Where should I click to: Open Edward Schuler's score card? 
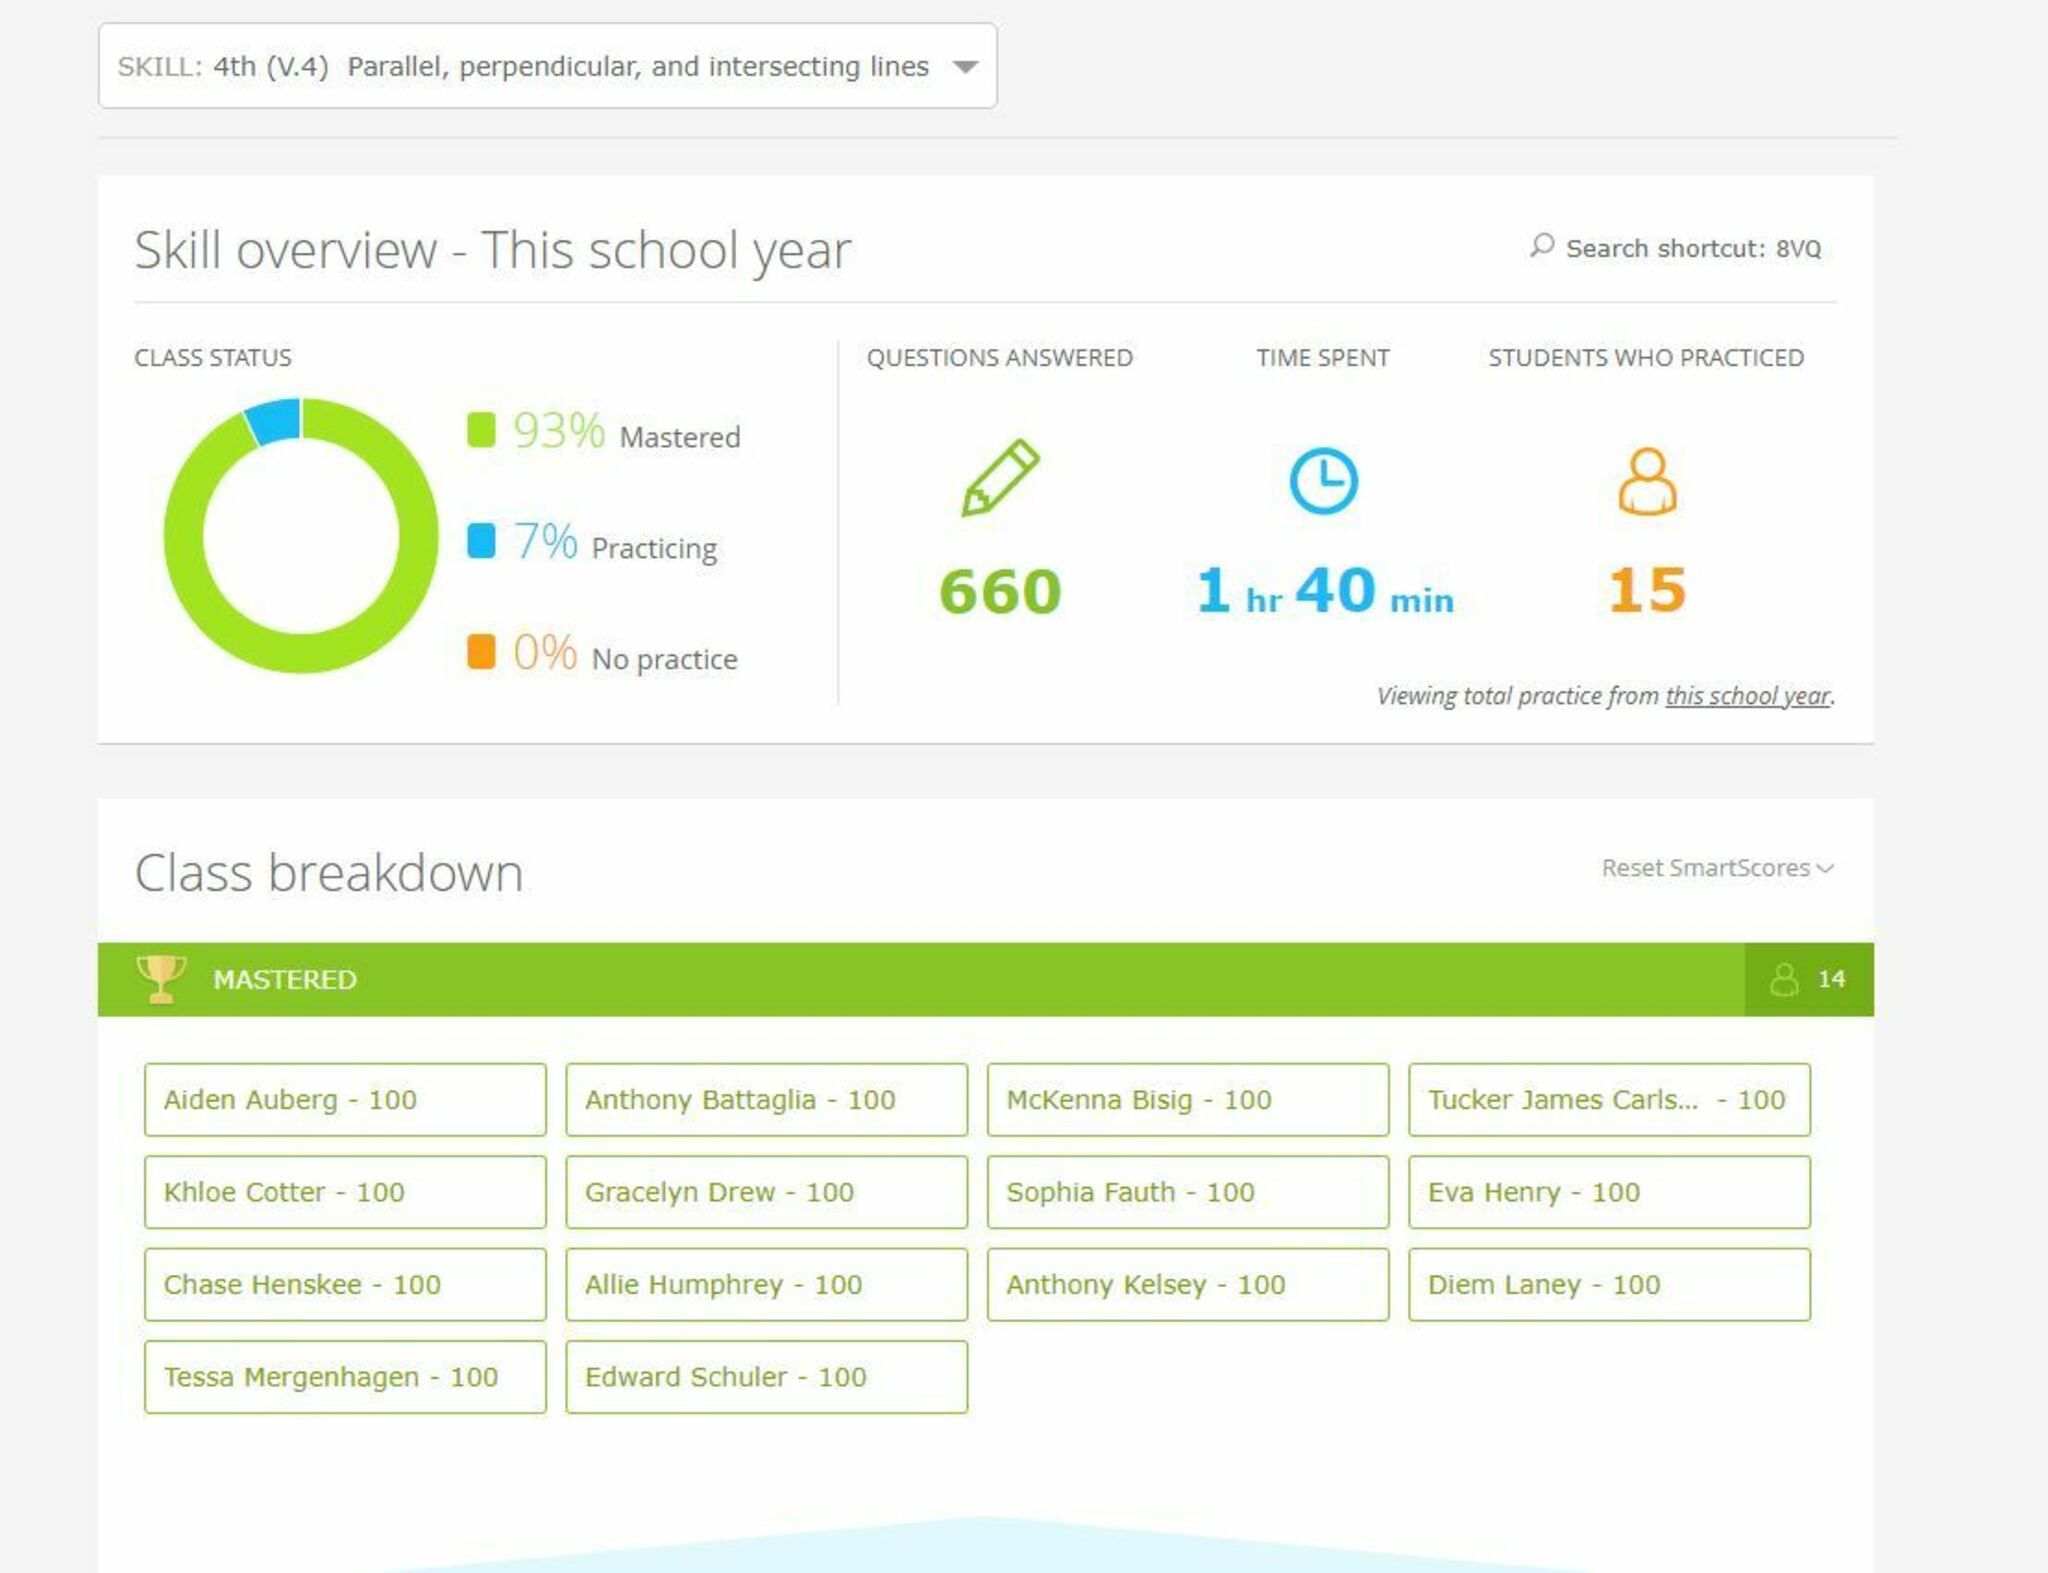(x=766, y=1376)
